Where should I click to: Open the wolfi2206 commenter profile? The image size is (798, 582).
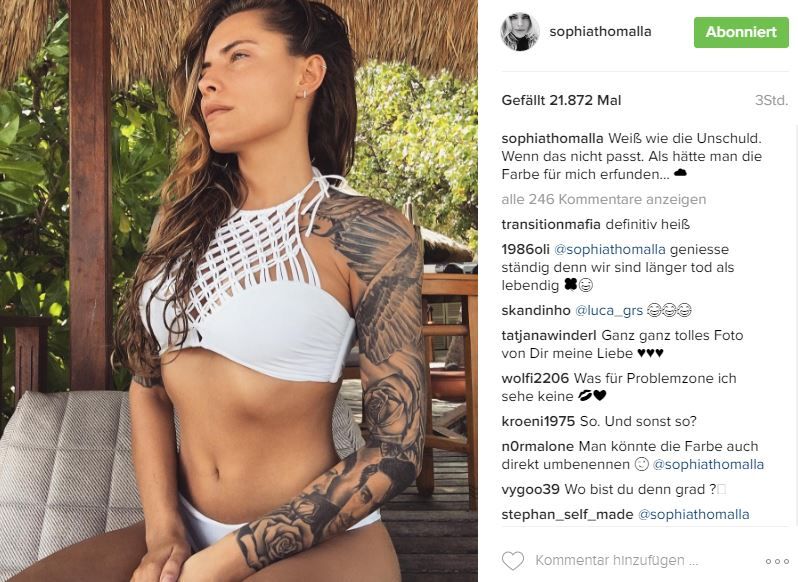click(535, 379)
